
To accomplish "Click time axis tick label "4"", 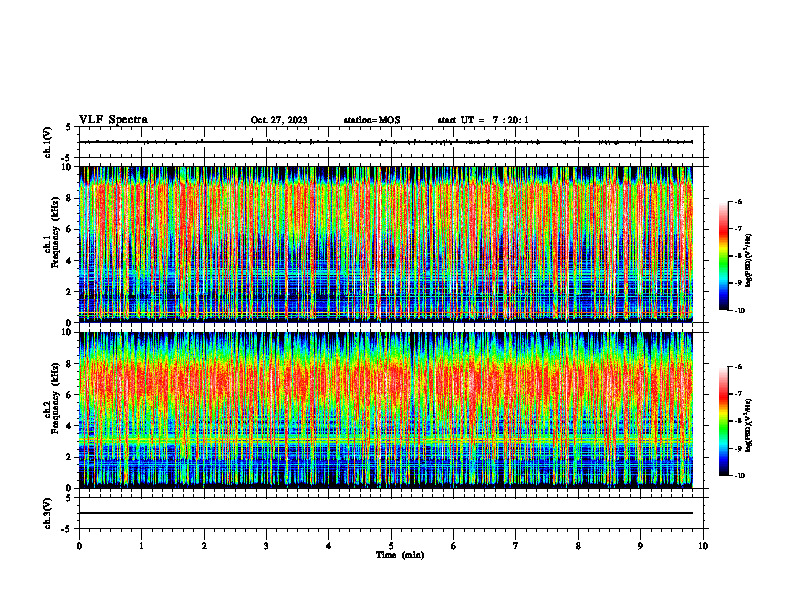I will [329, 546].
